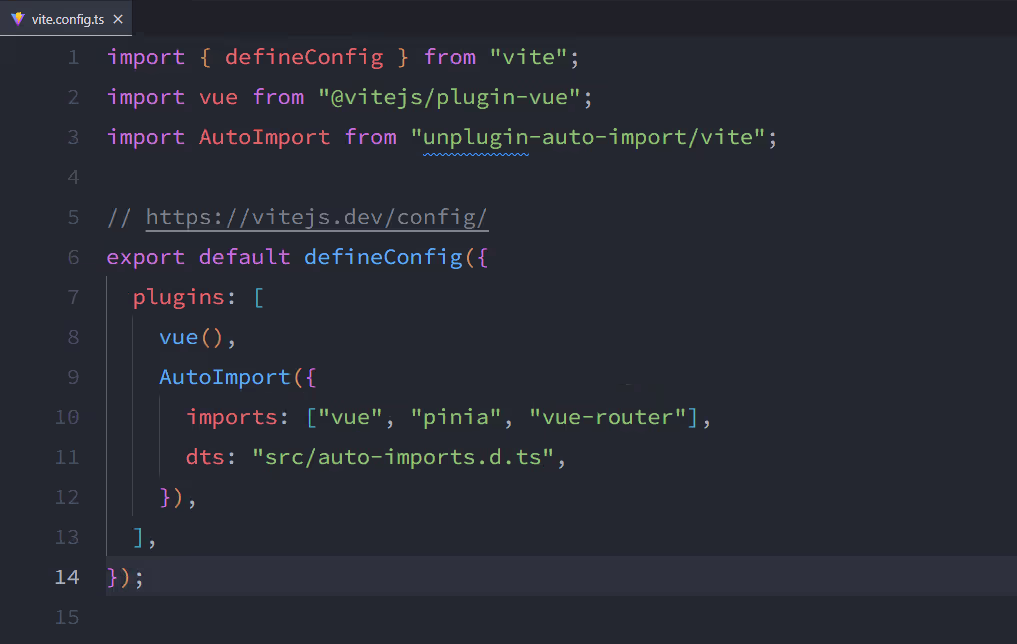The image size is (1017, 644).
Task: Click line number 5 in gutter
Action: tap(73, 217)
